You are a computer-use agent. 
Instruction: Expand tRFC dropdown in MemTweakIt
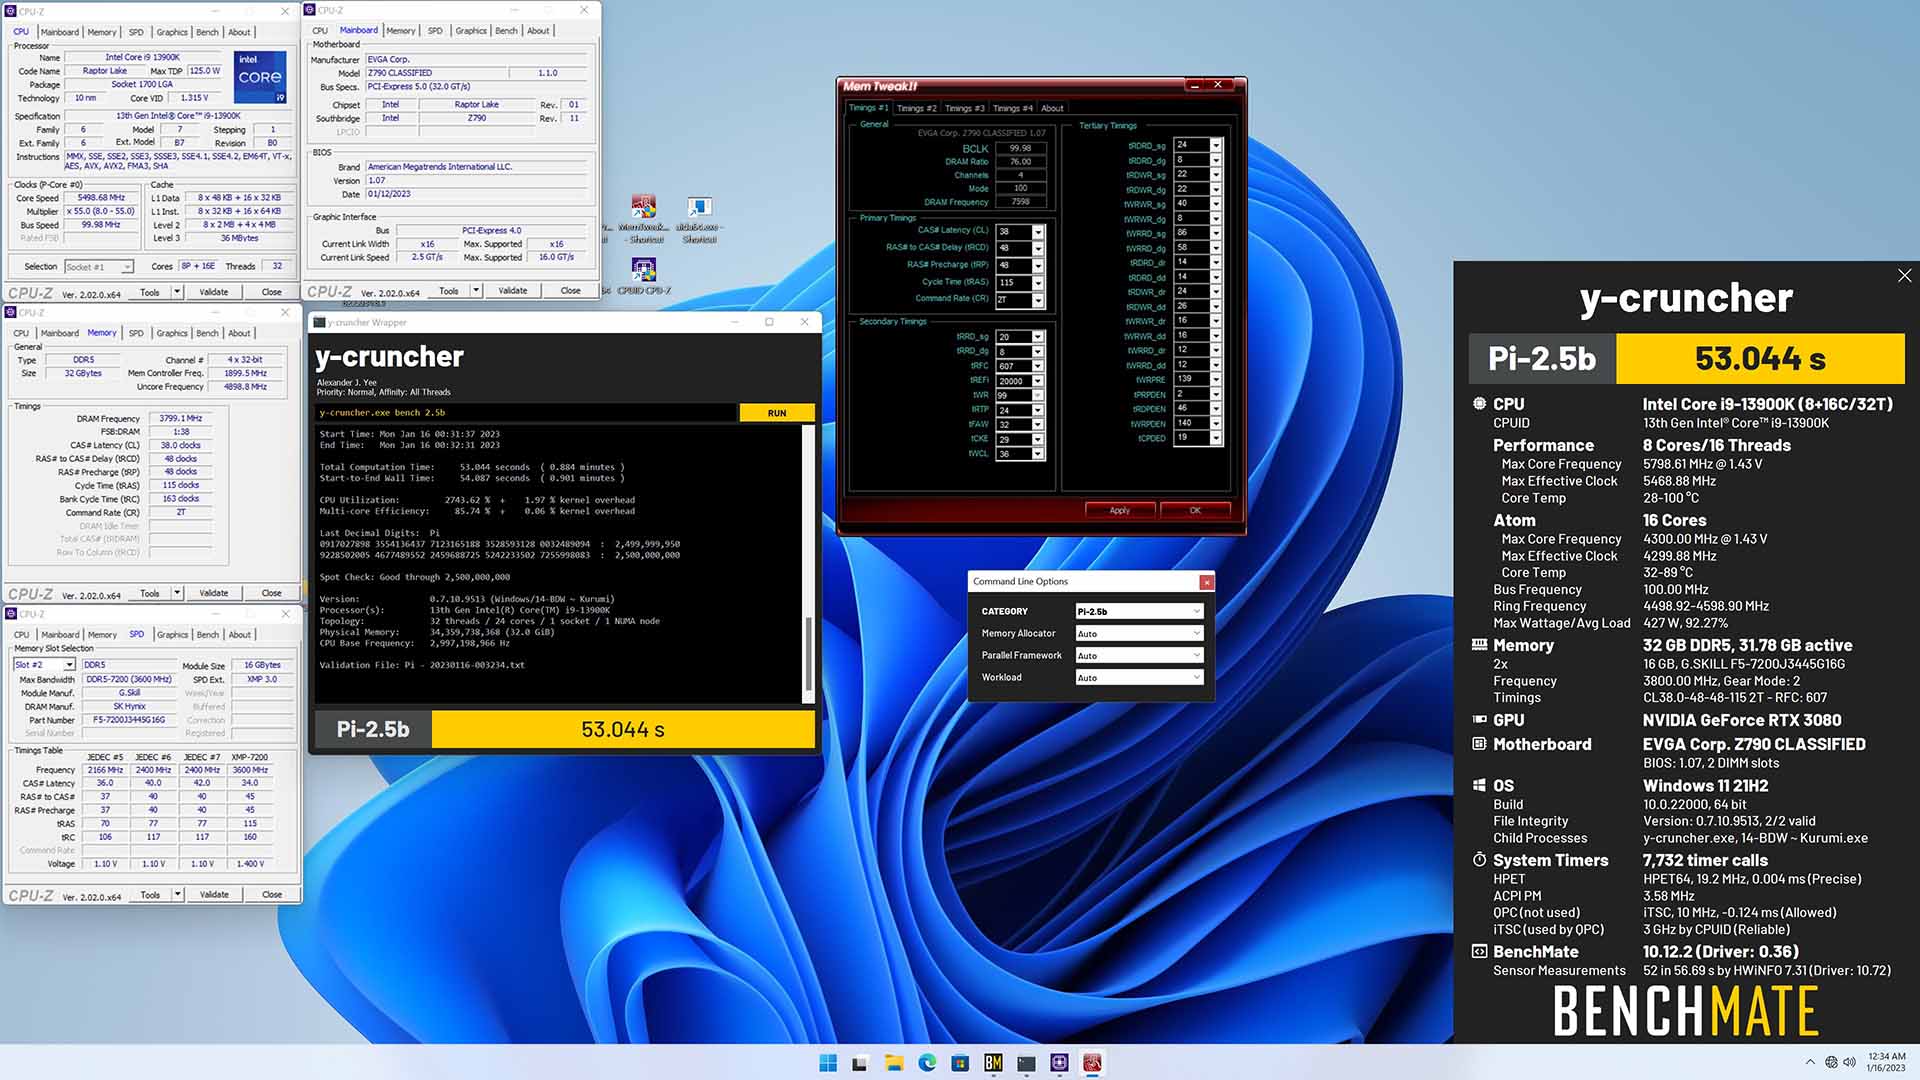pyautogui.click(x=1037, y=366)
